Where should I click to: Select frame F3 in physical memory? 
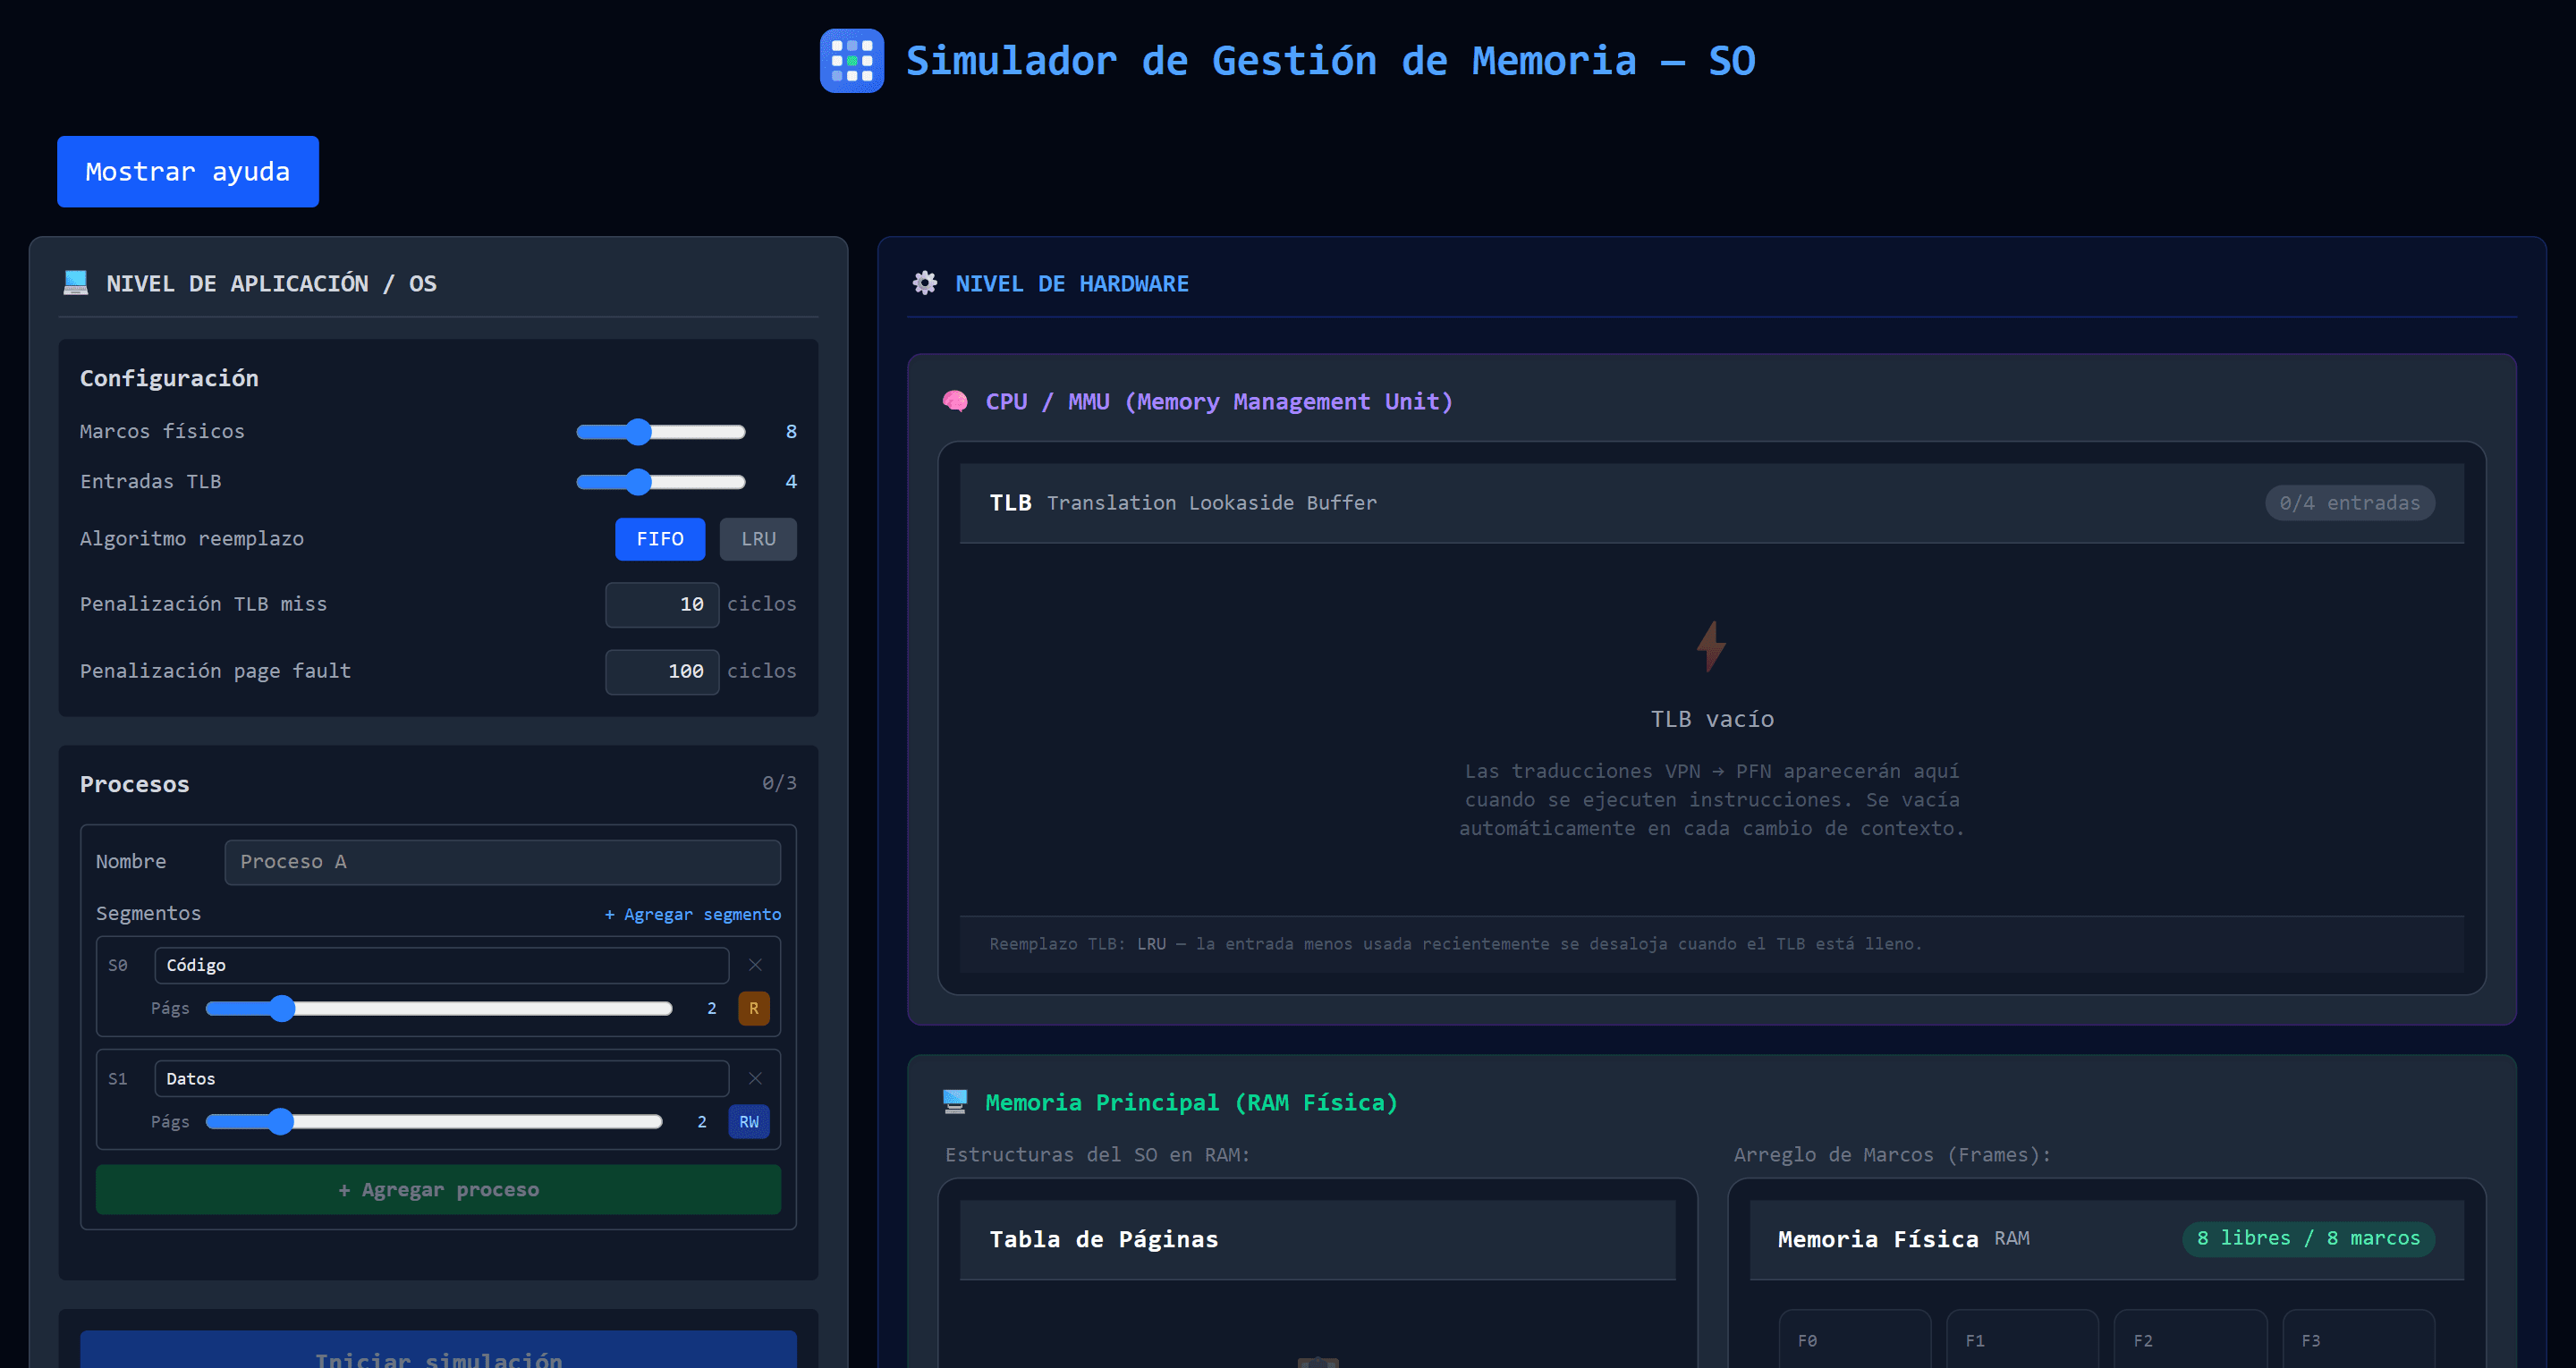(2358, 1340)
